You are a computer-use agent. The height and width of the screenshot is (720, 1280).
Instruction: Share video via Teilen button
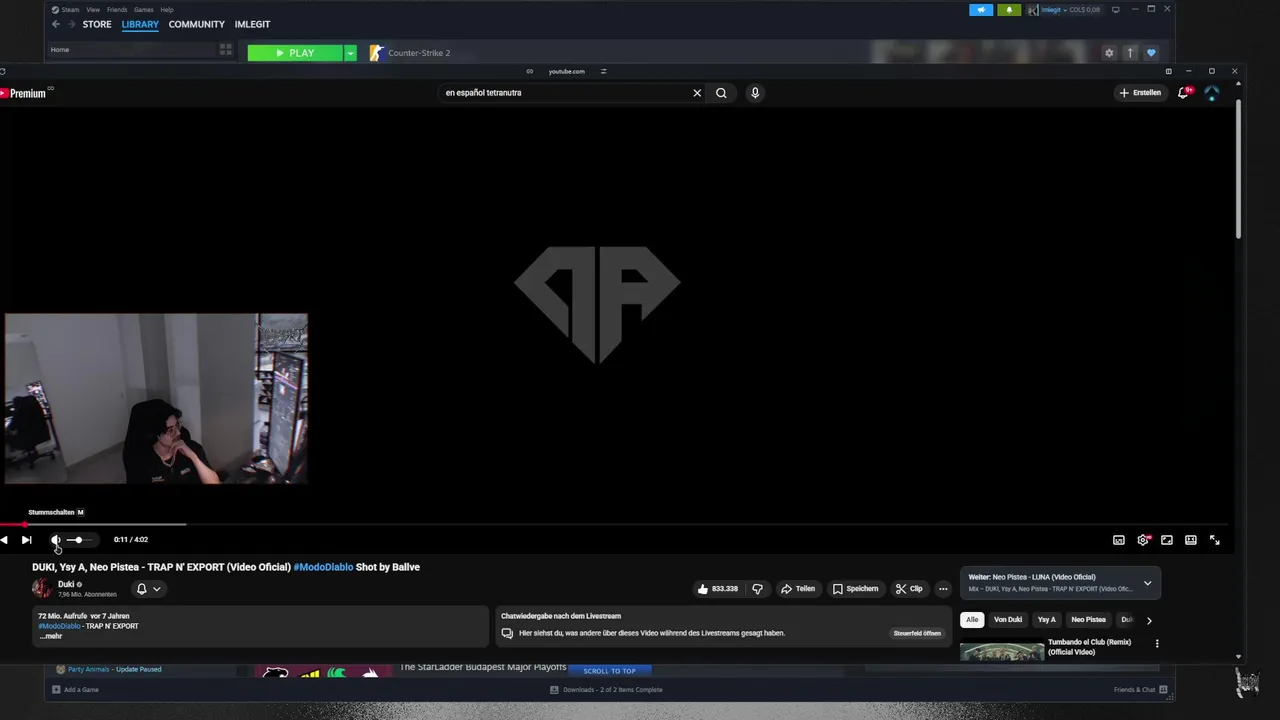798,589
